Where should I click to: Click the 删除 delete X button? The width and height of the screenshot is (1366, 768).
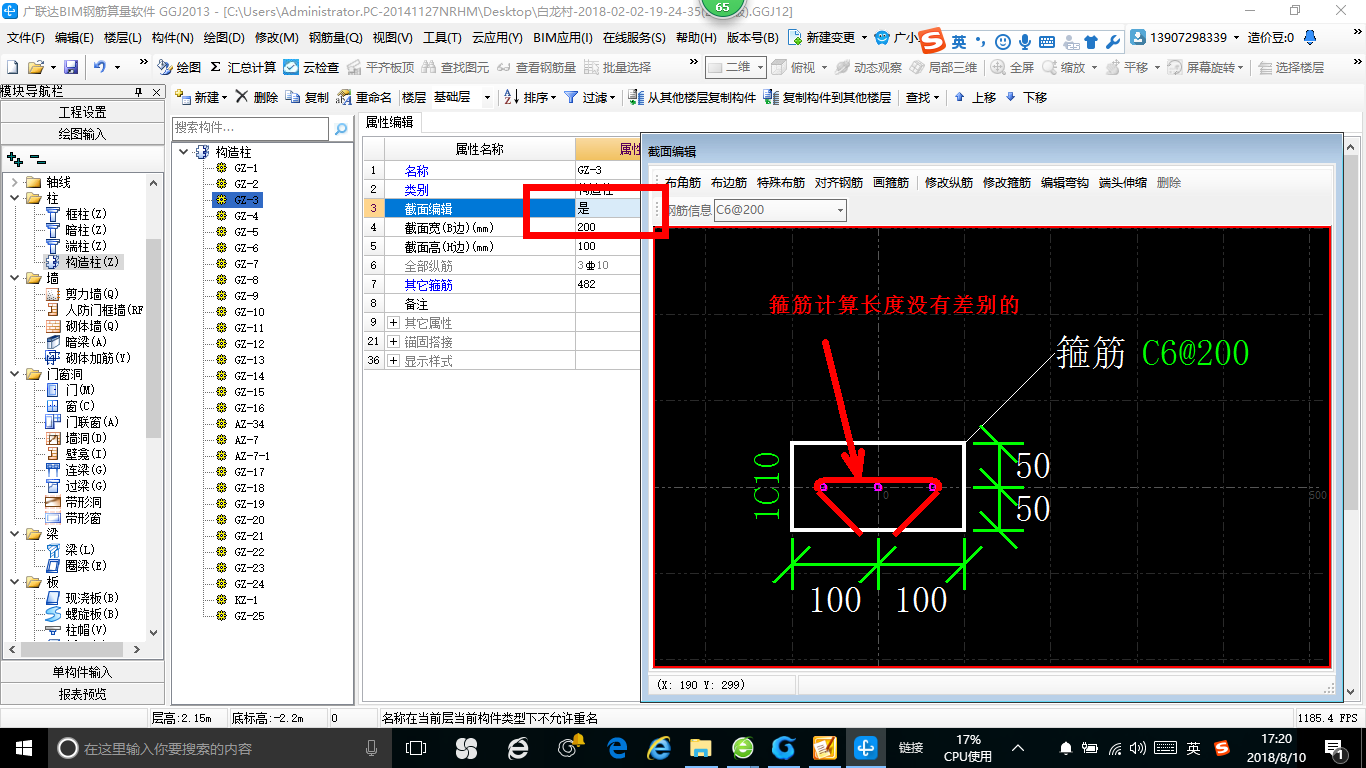coord(257,97)
